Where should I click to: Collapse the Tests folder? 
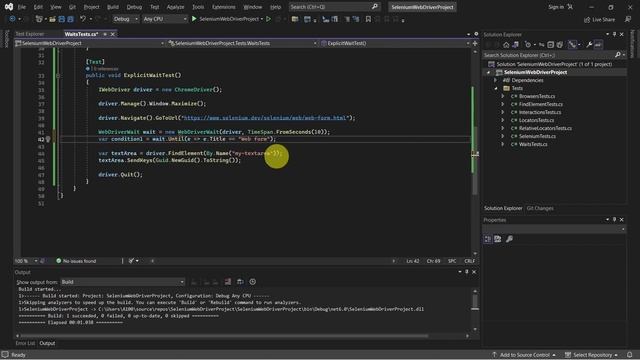pyautogui.click(x=496, y=89)
